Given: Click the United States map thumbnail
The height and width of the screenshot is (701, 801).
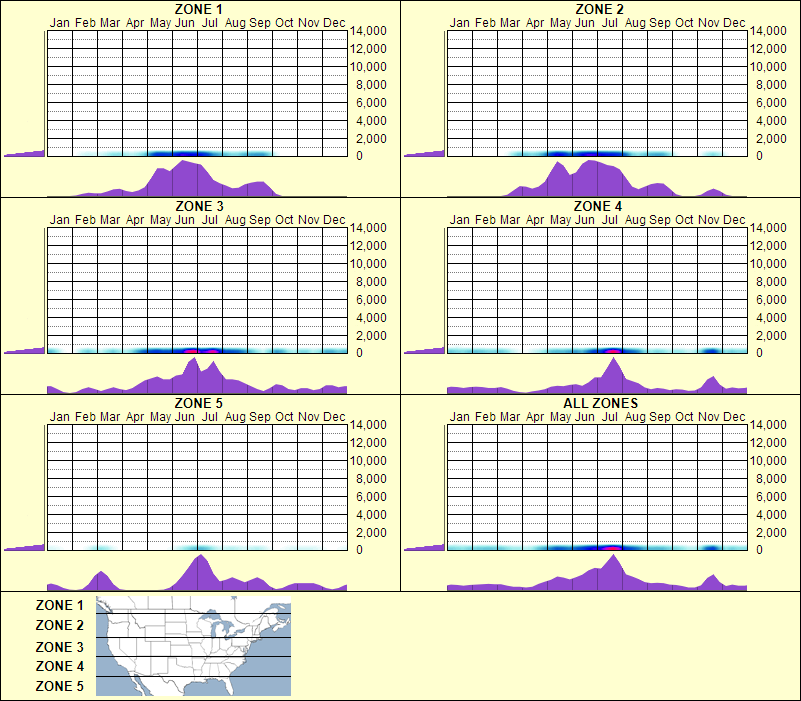Looking at the screenshot, I should pyautogui.click(x=191, y=645).
